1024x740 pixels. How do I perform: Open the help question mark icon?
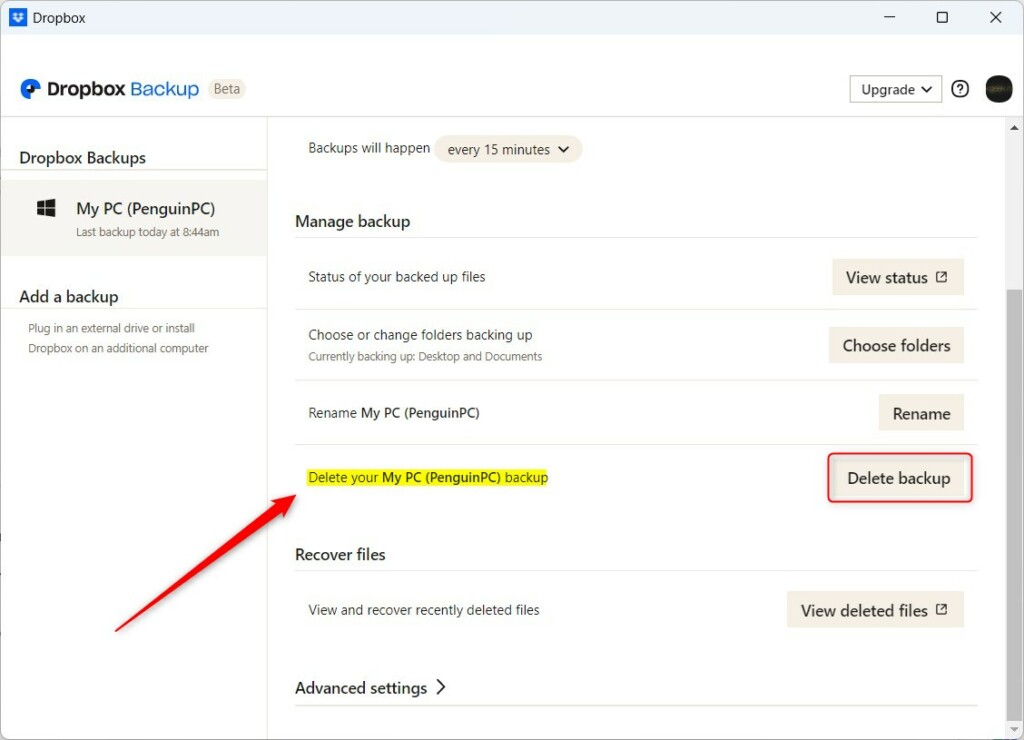point(959,89)
